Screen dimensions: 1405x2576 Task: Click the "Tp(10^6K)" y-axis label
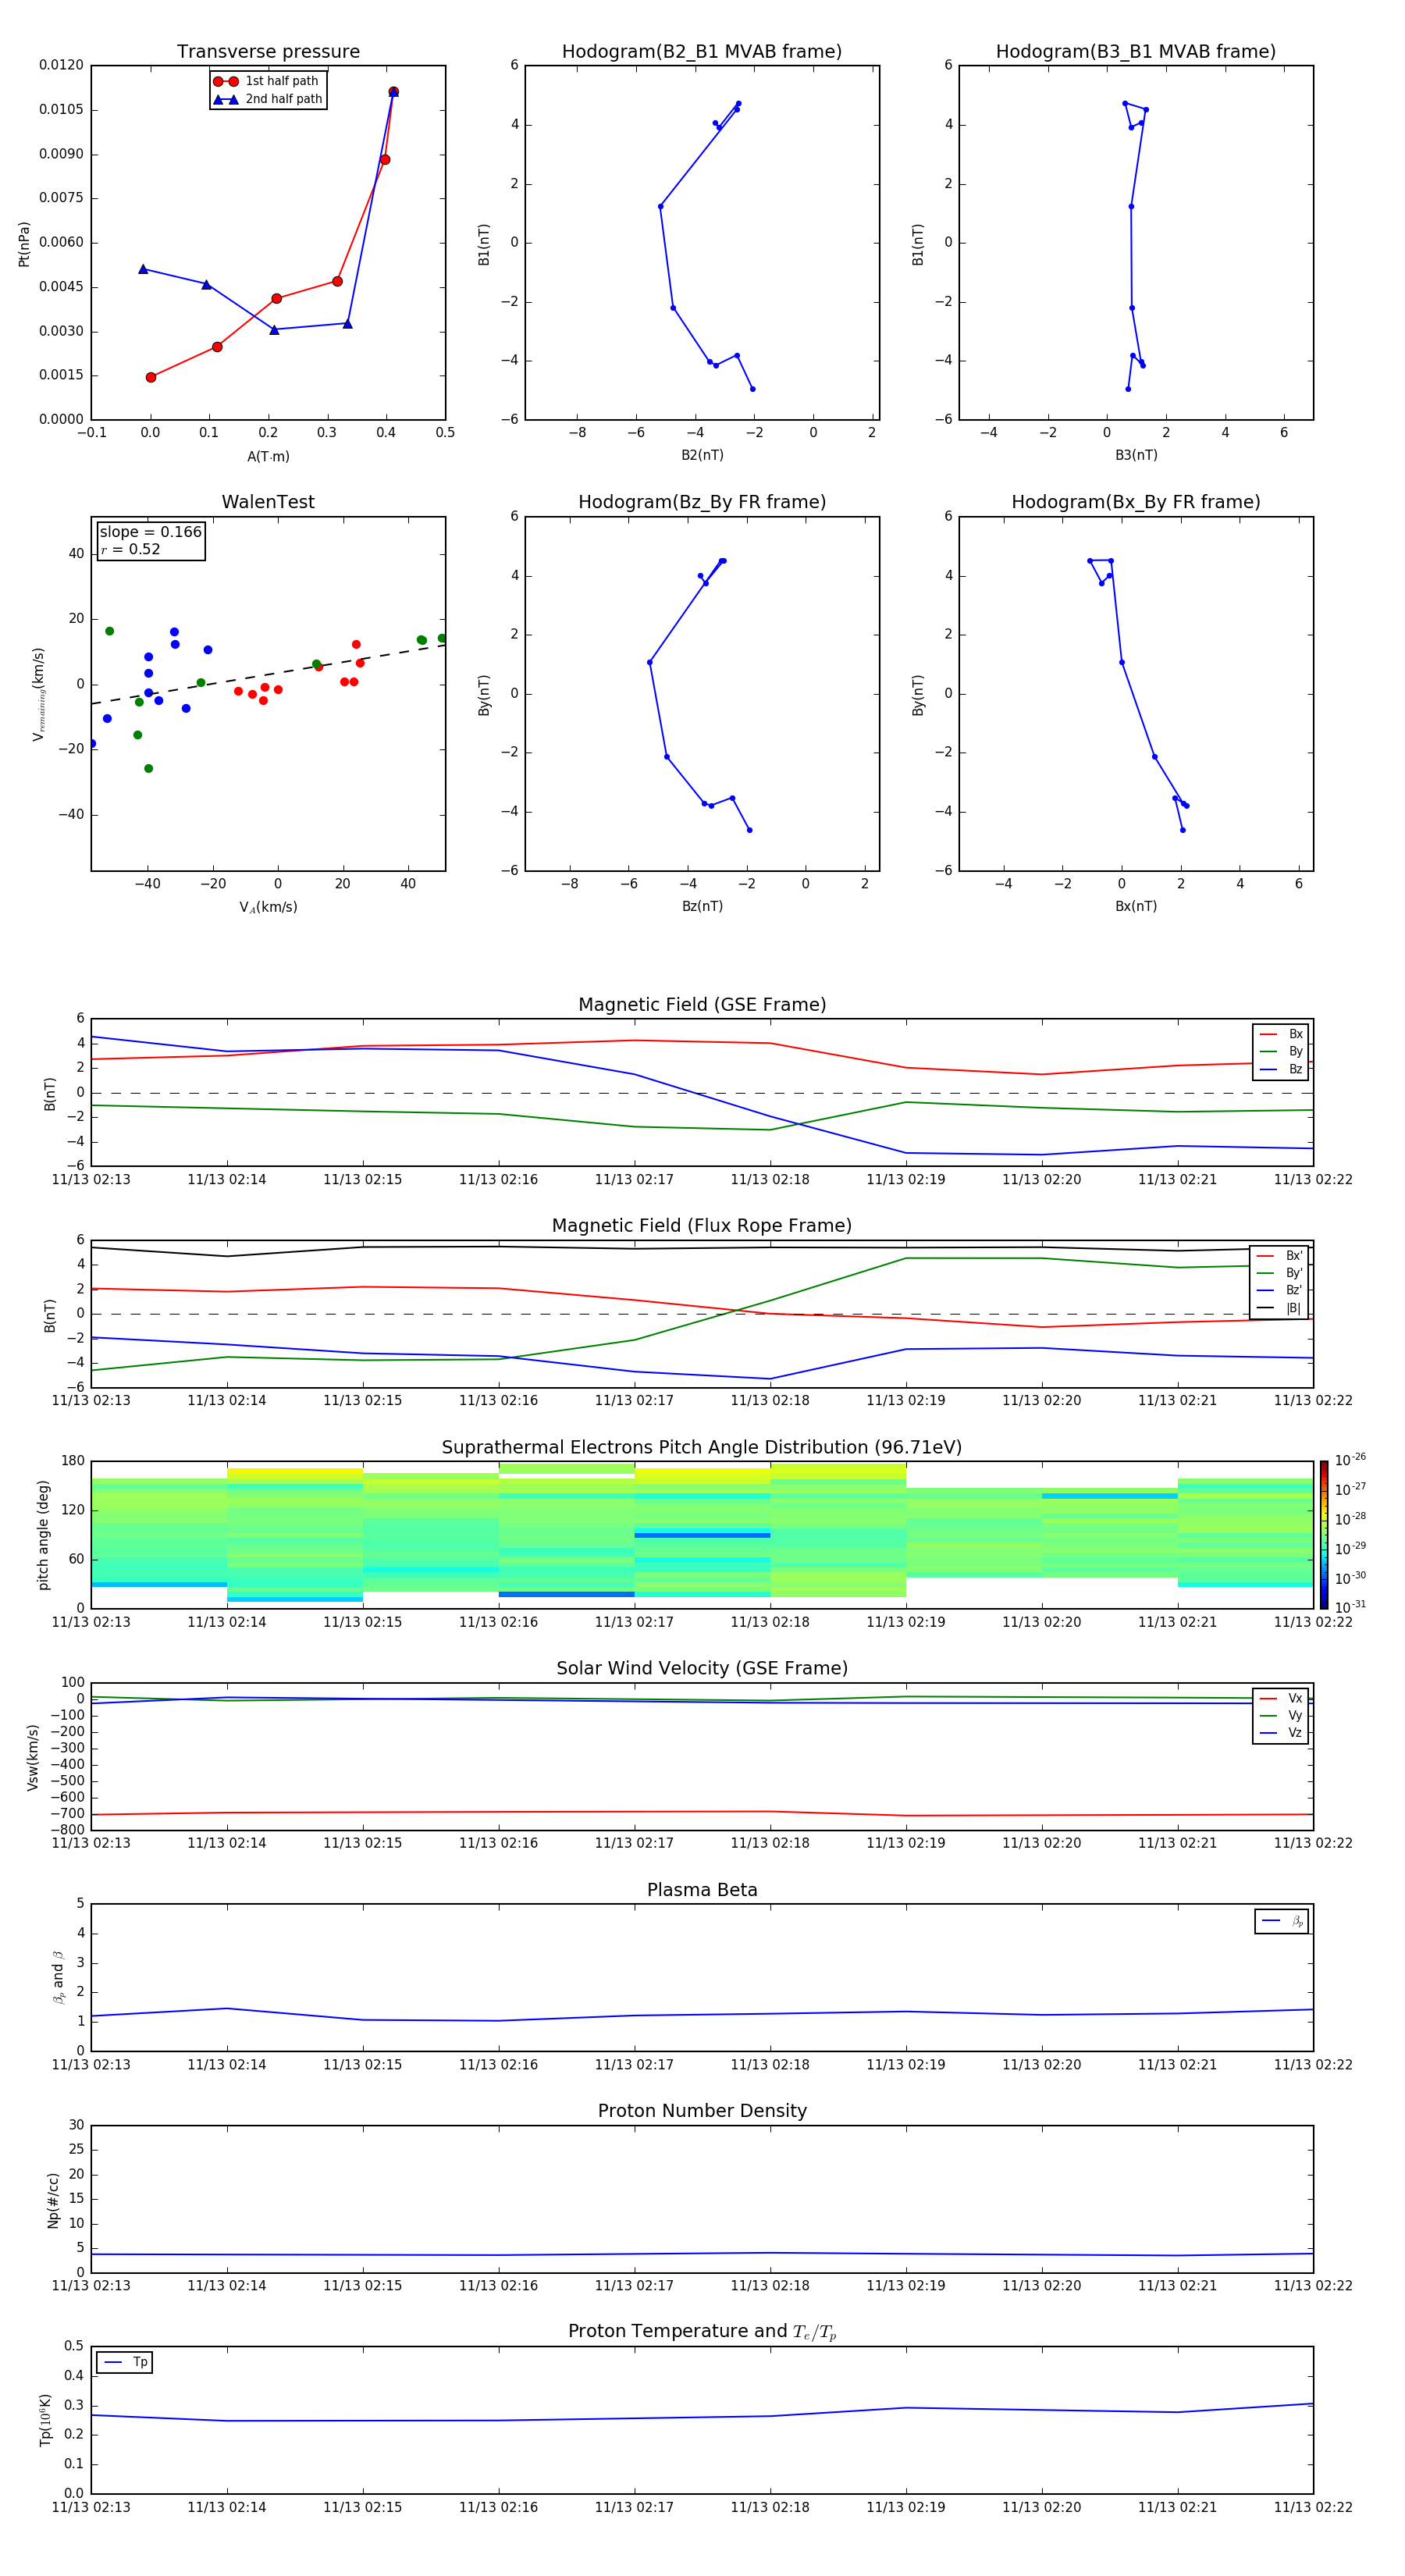click(x=45, y=2420)
